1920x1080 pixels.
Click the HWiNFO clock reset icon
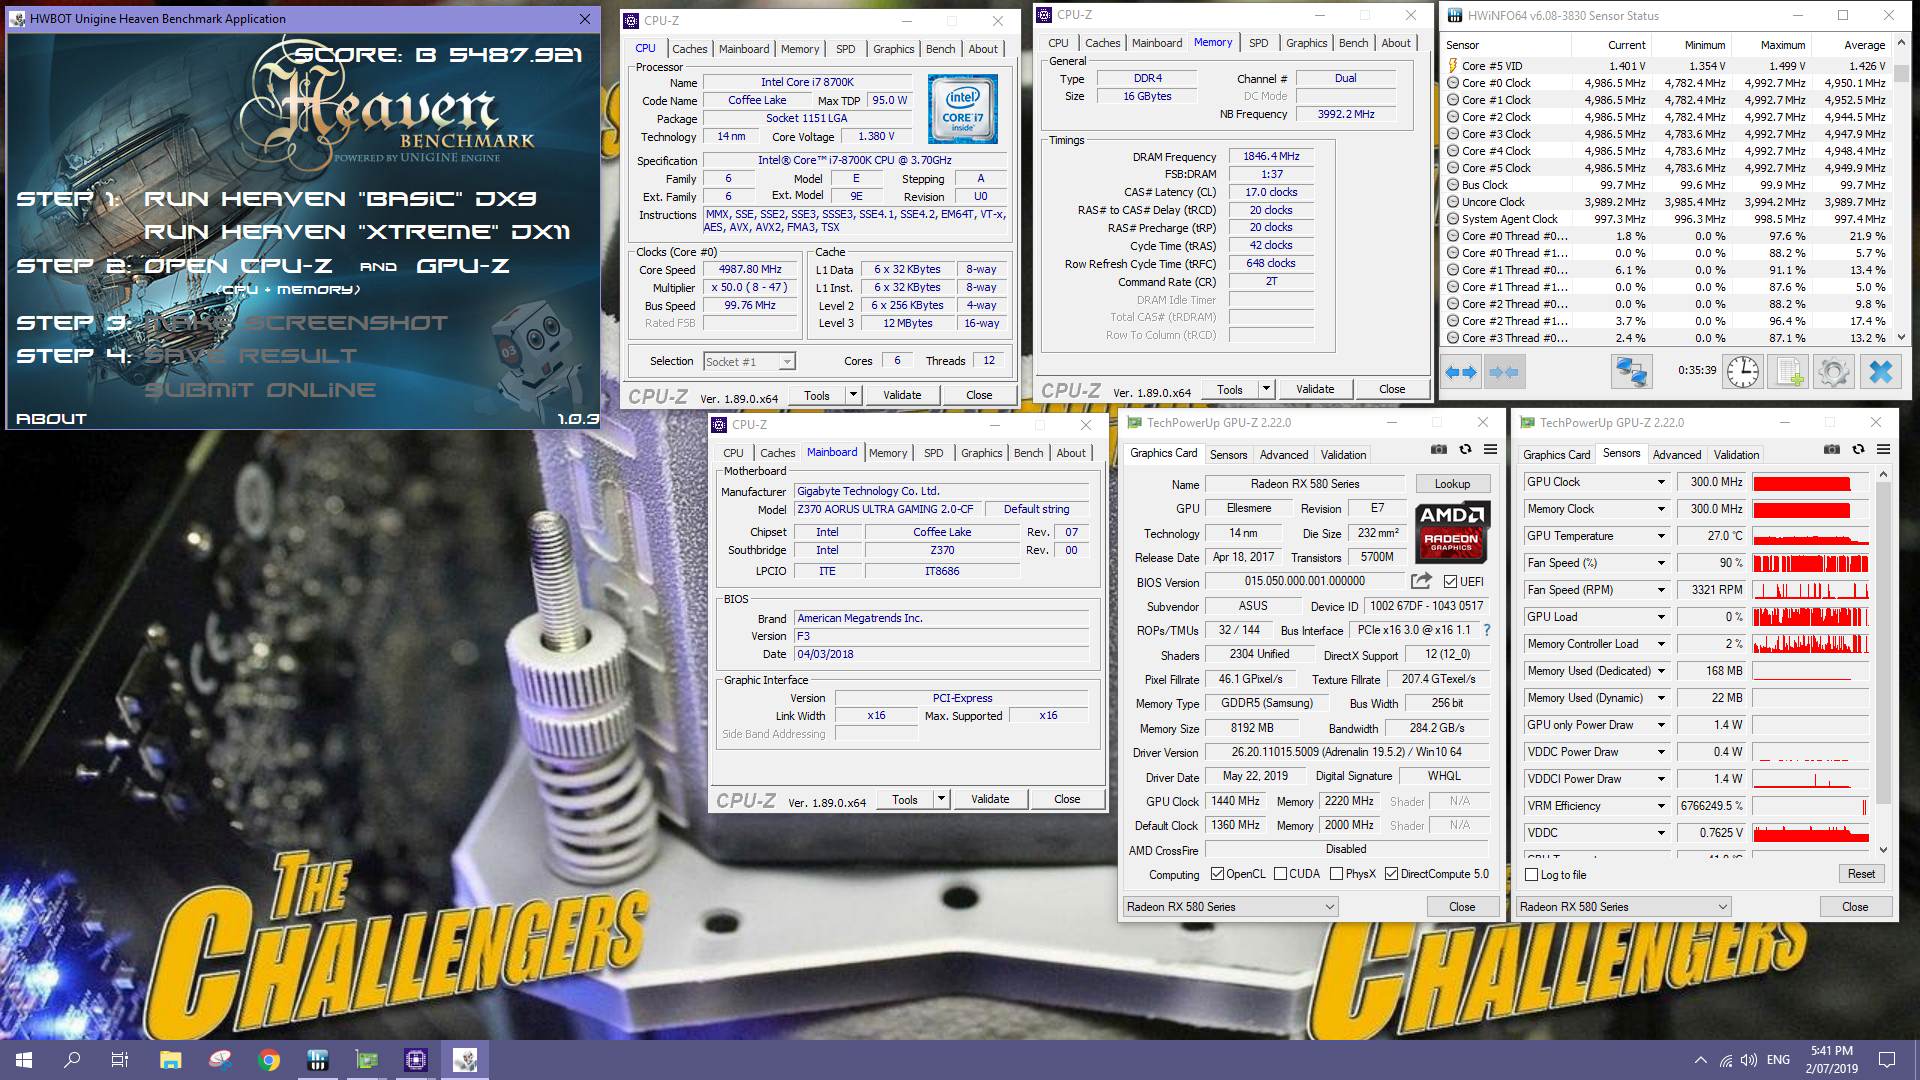tap(1743, 372)
